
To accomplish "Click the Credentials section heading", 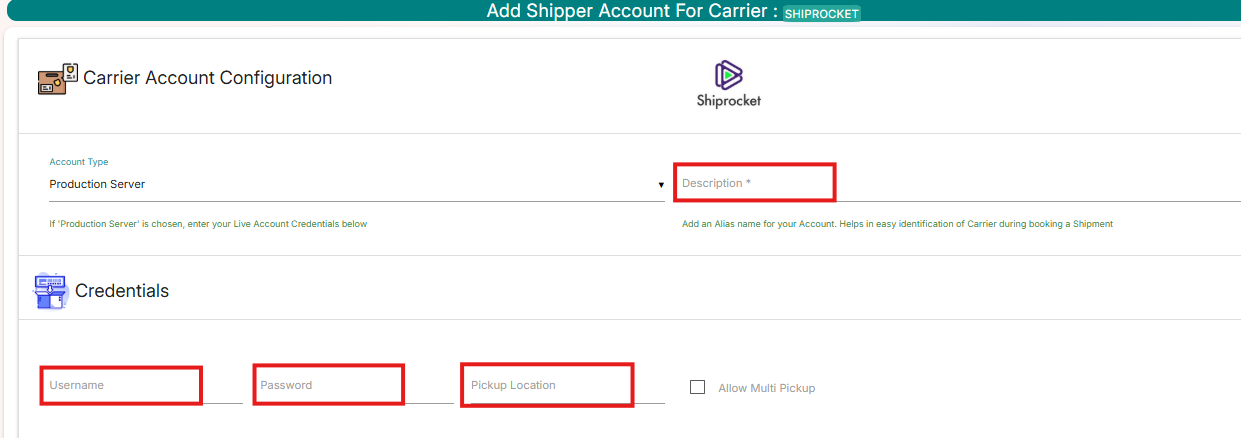I will tap(122, 291).
